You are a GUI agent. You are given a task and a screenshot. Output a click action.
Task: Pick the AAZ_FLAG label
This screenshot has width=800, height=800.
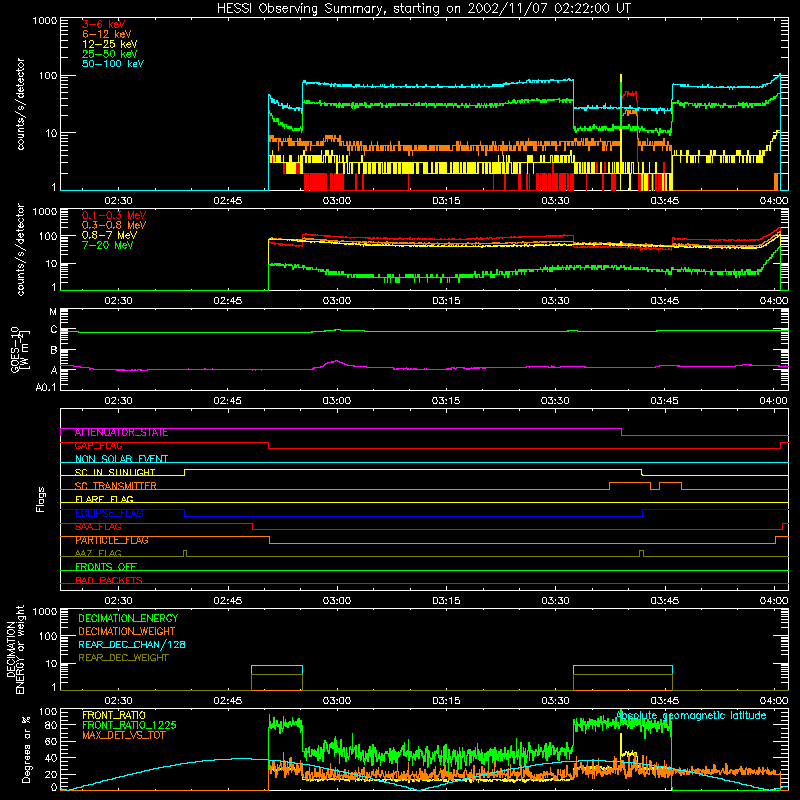[x=98, y=554]
